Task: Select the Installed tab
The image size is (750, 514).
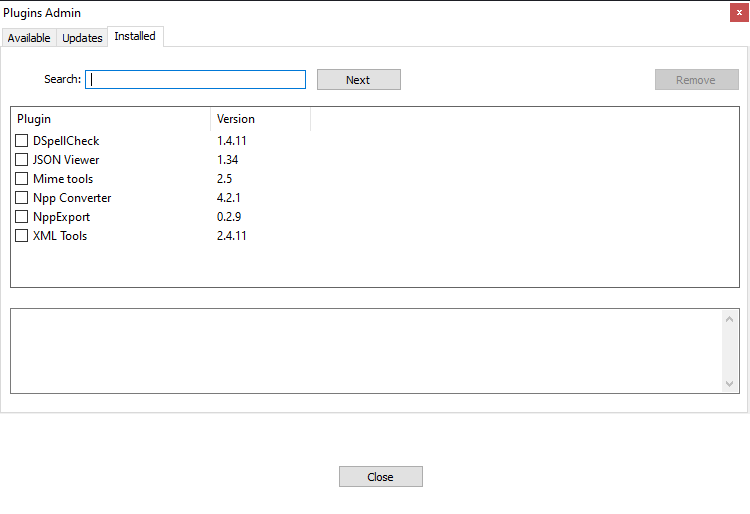Action: click(135, 36)
